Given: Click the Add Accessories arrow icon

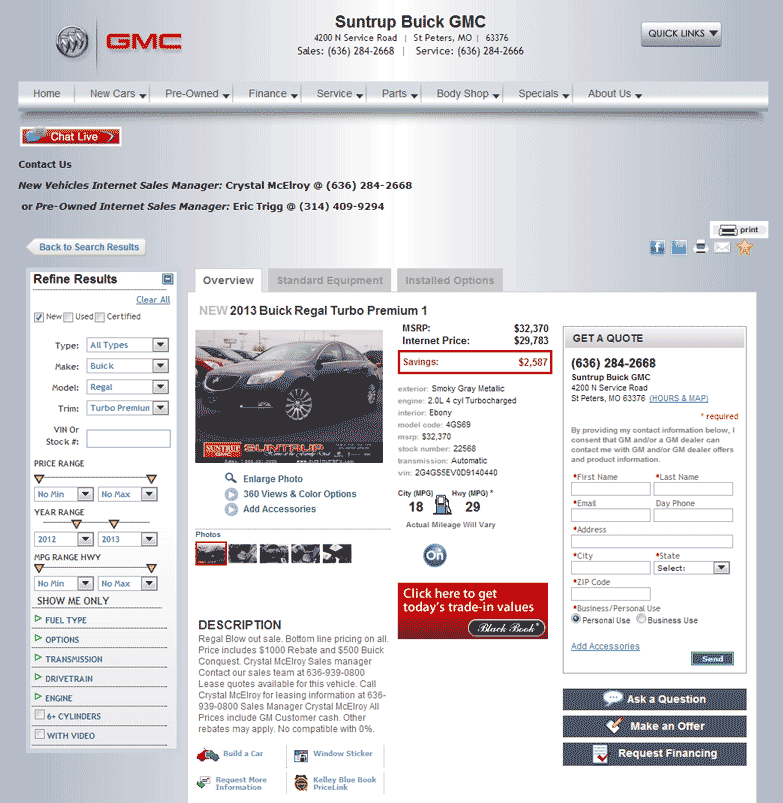Looking at the screenshot, I should click(x=231, y=510).
